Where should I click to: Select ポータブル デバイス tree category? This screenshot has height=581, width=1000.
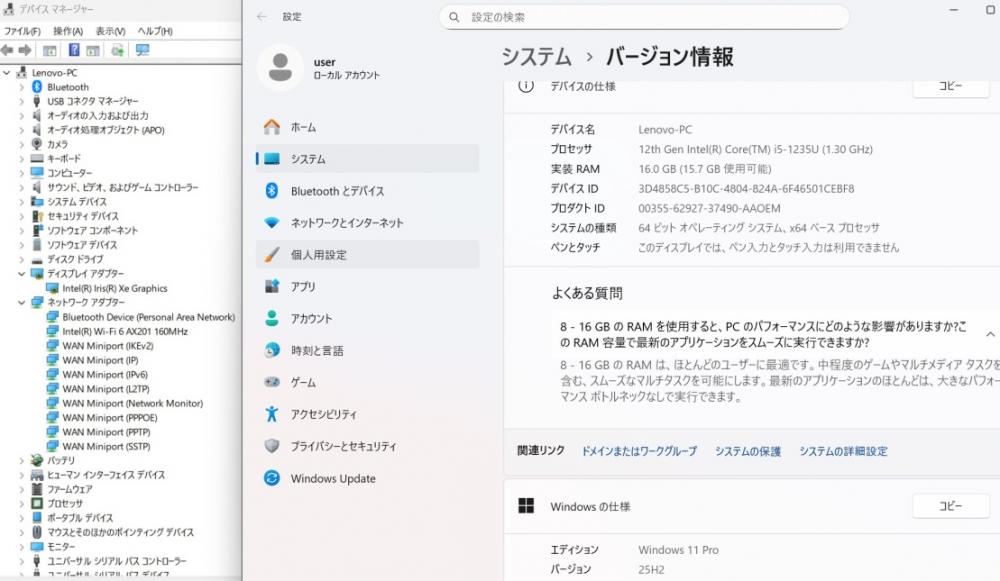80,518
